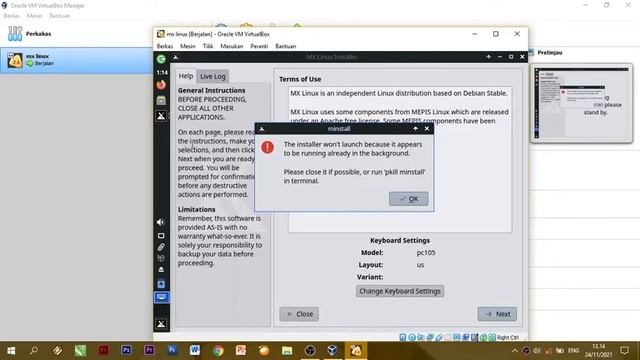Close the minstall dialog with its X button
The width and height of the screenshot is (640, 360).
[x=427, y=129]
